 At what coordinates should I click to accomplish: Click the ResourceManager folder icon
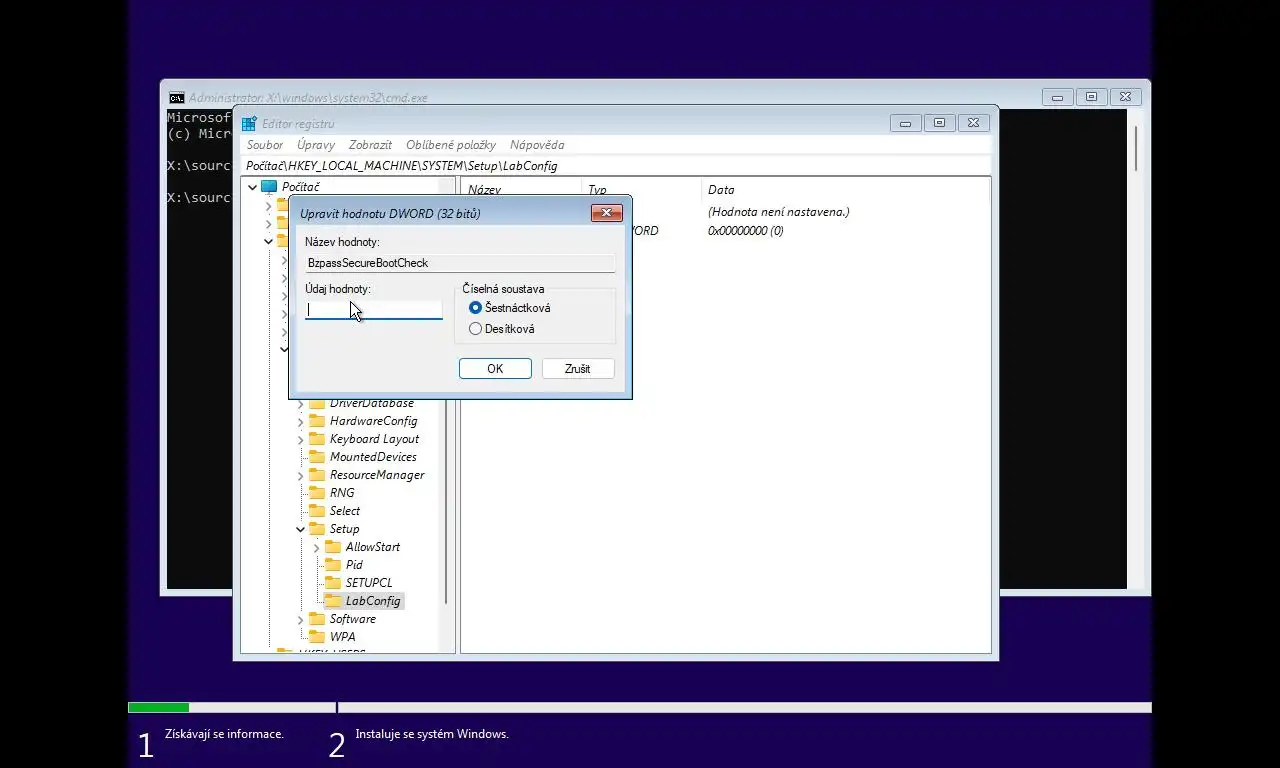(x=317, y=475)
